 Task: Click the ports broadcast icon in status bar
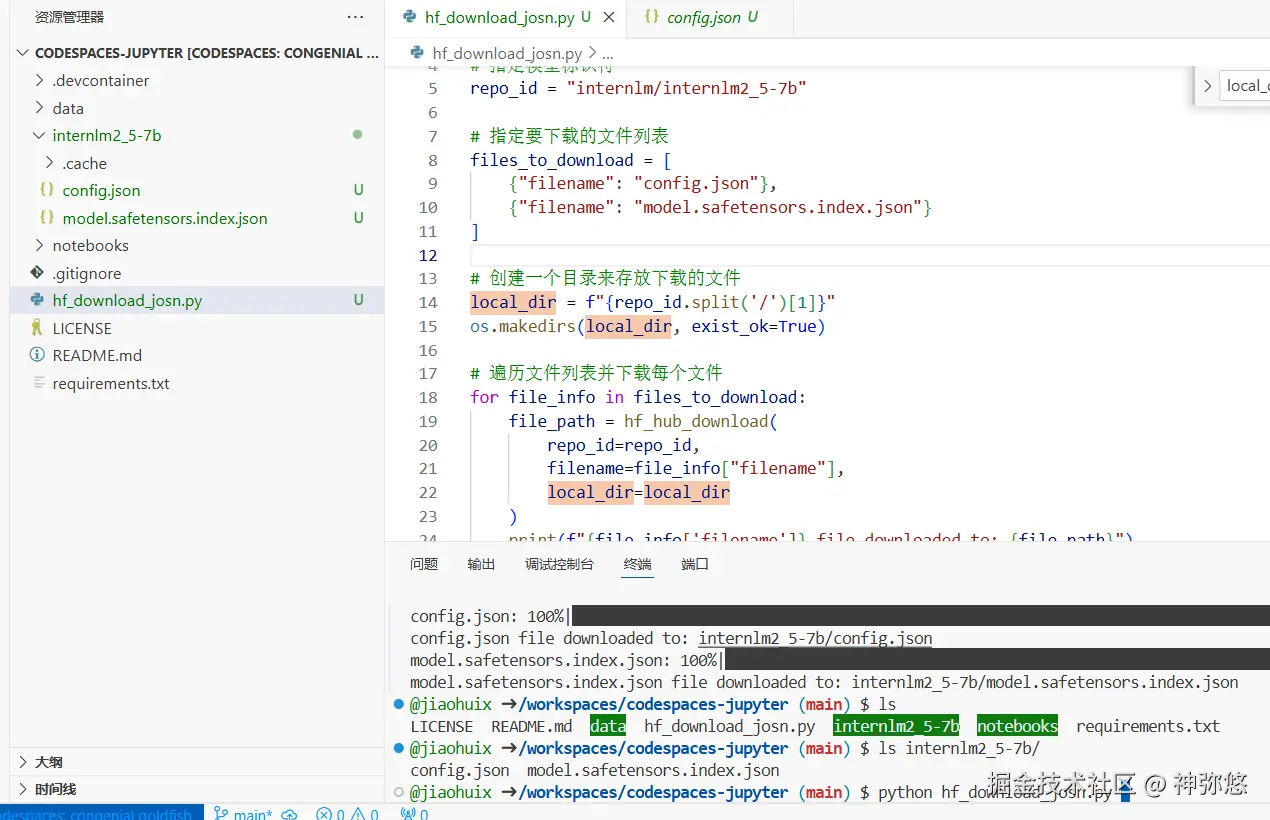click(x=414, y=813)
